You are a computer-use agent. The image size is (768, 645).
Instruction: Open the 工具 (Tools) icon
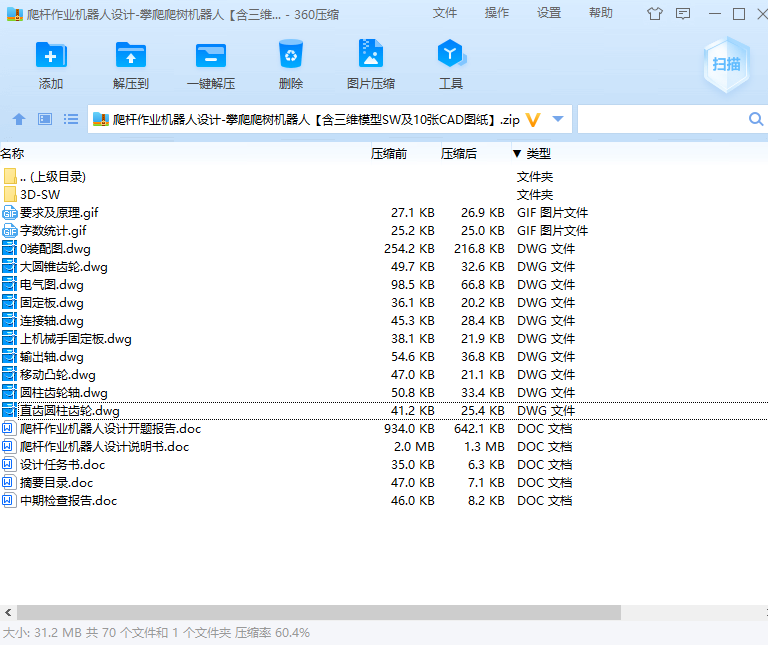451,53
